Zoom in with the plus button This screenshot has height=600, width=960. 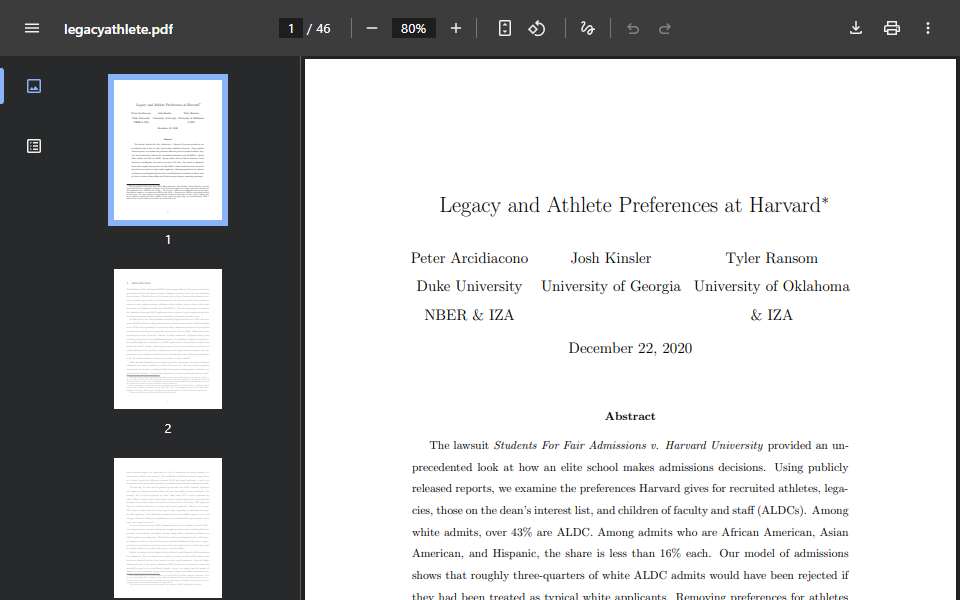tap(456, 28)
